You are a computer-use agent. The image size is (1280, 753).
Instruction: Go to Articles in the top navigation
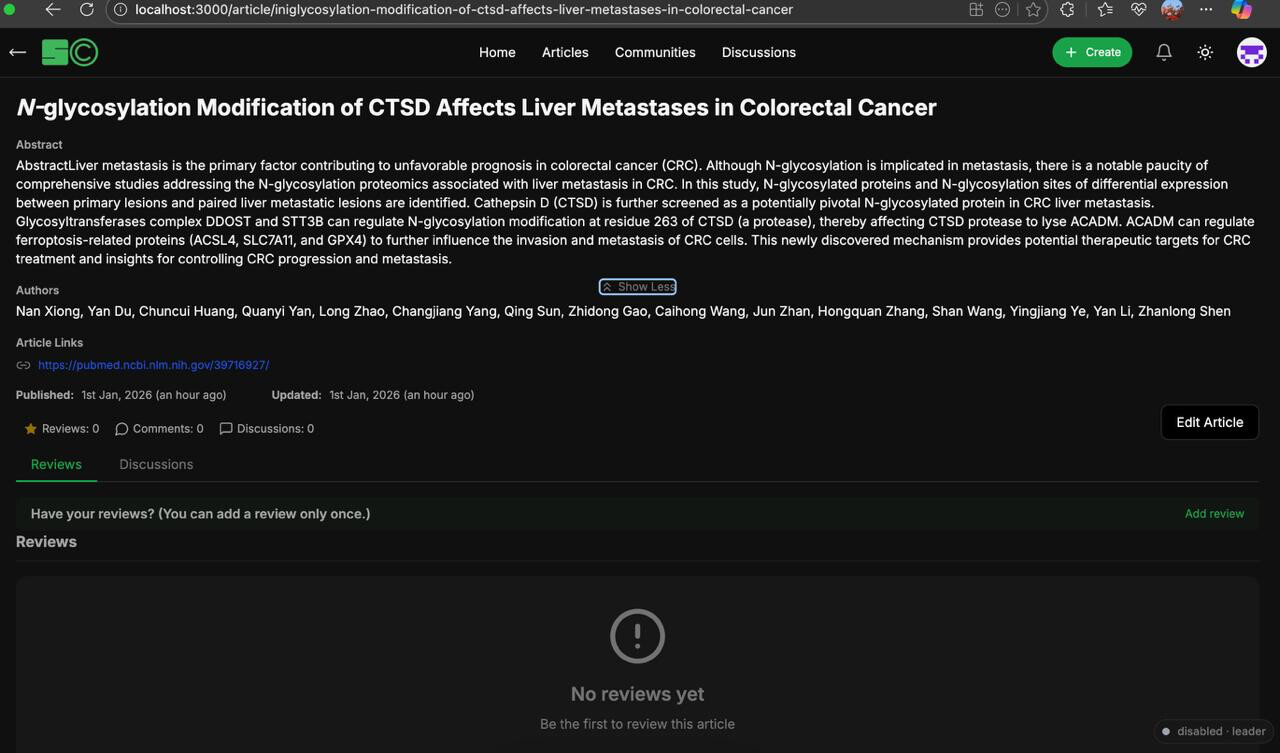(565, 52)
